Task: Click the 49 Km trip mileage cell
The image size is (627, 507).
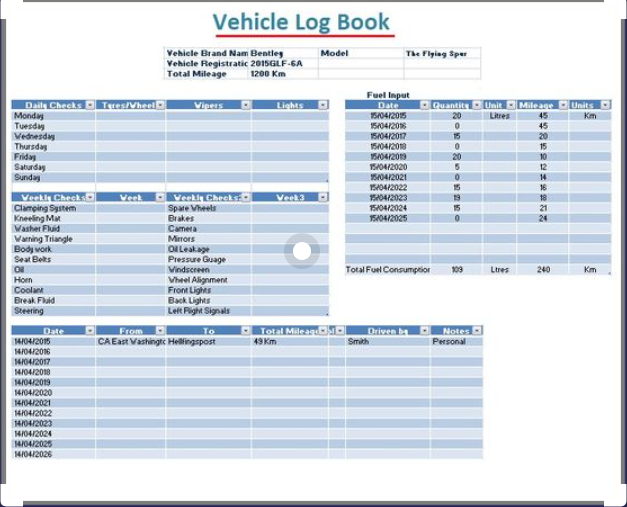Action: coord(290,341)
